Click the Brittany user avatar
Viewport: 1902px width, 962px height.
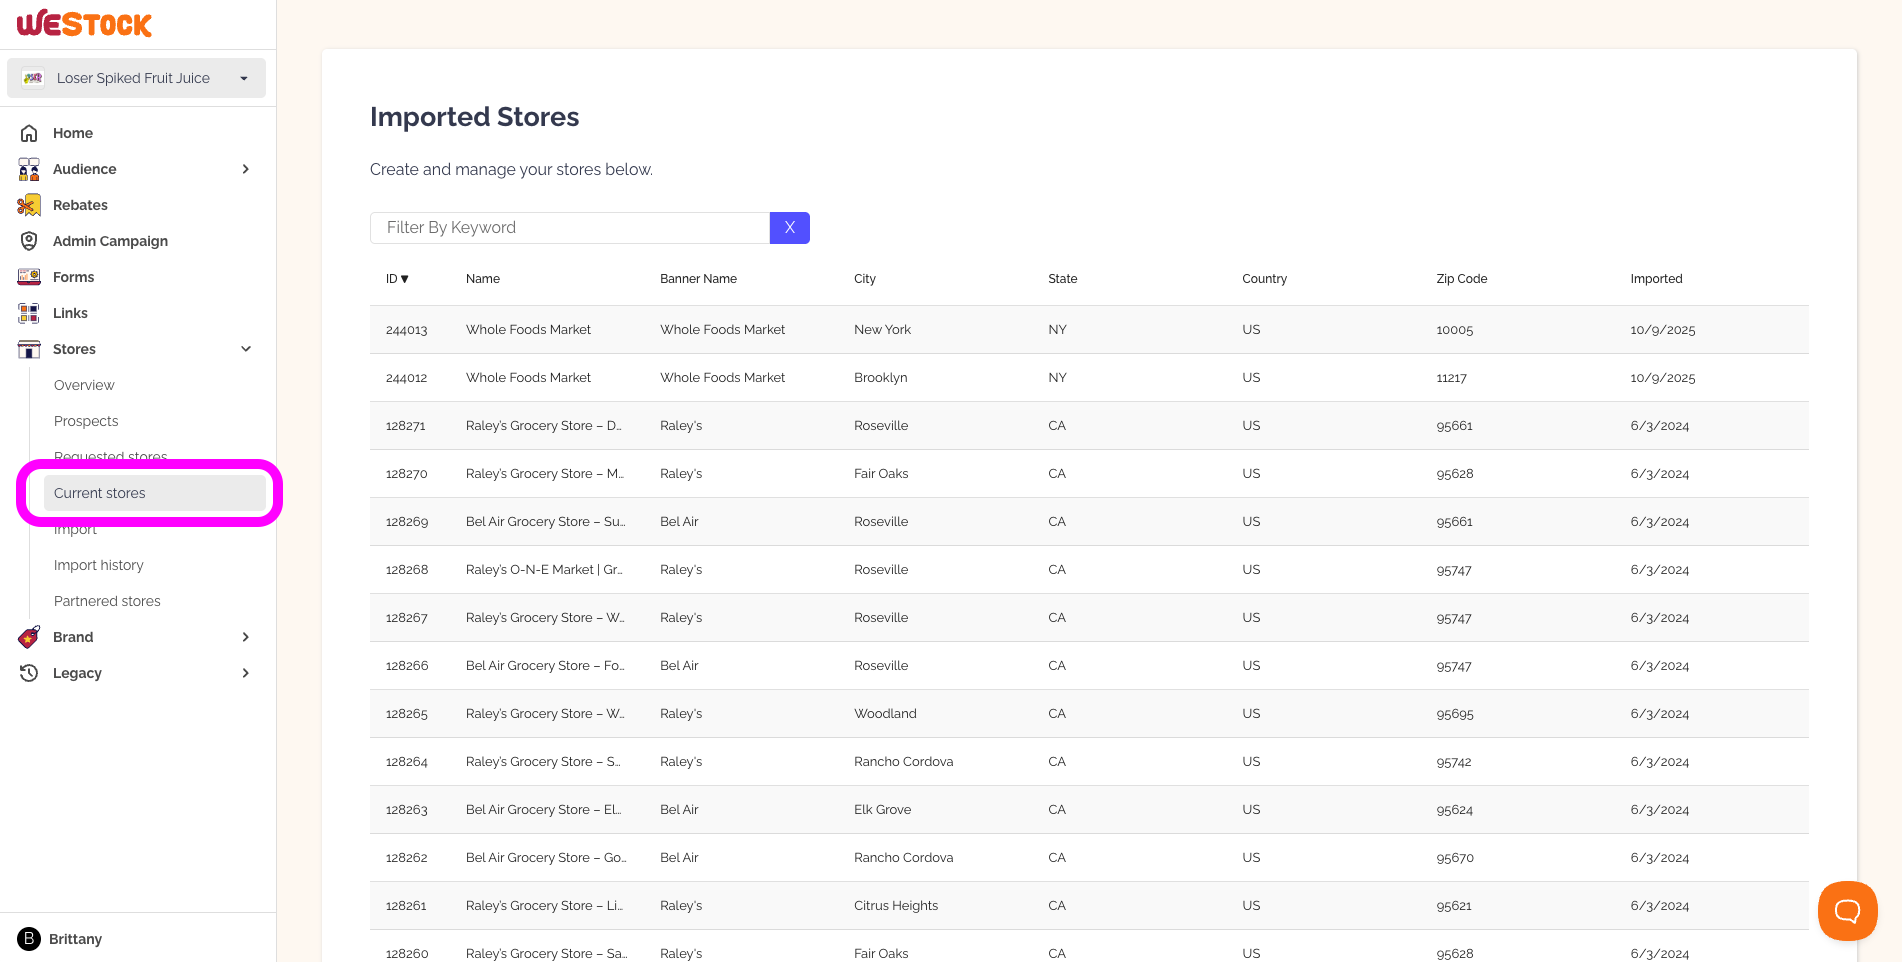coord(29,939)
